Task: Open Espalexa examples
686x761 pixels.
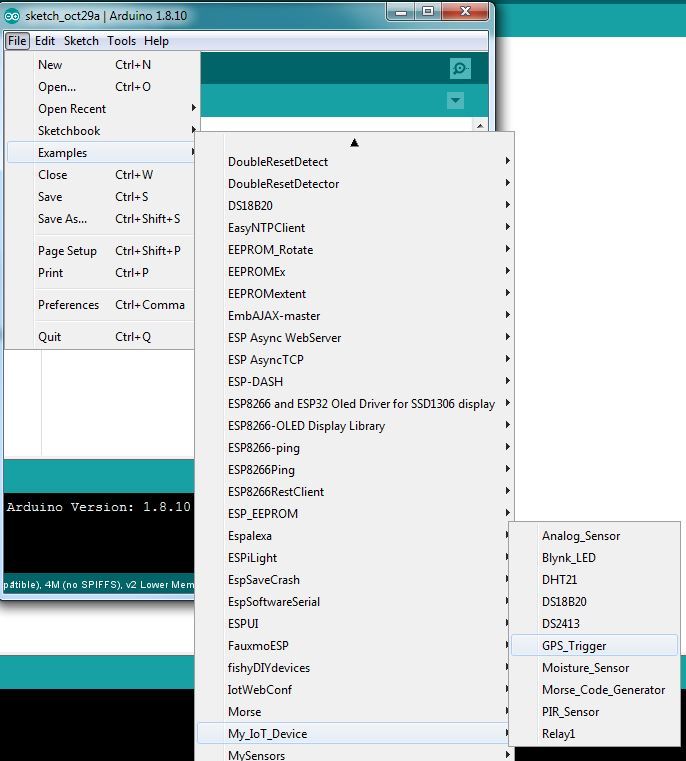Action: tap(353, 535)
